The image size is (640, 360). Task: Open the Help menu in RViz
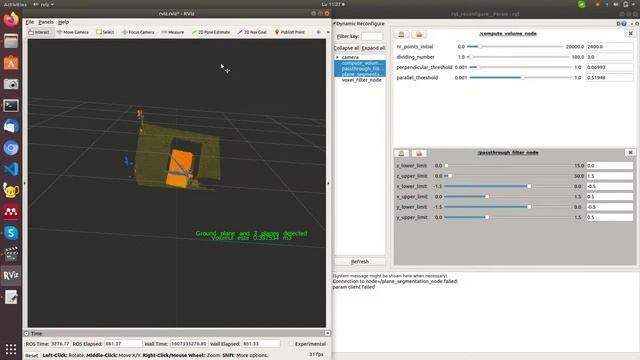pos(63,22)
